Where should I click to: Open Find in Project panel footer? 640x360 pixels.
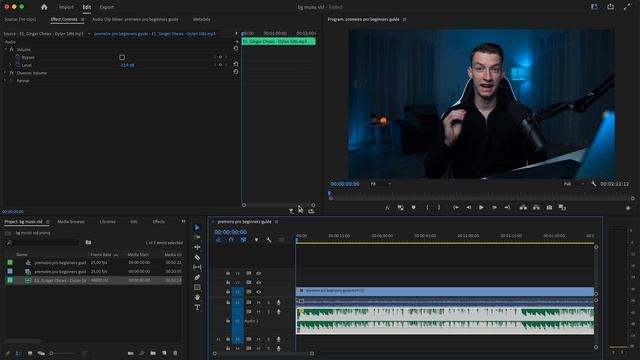pos(142,353)
